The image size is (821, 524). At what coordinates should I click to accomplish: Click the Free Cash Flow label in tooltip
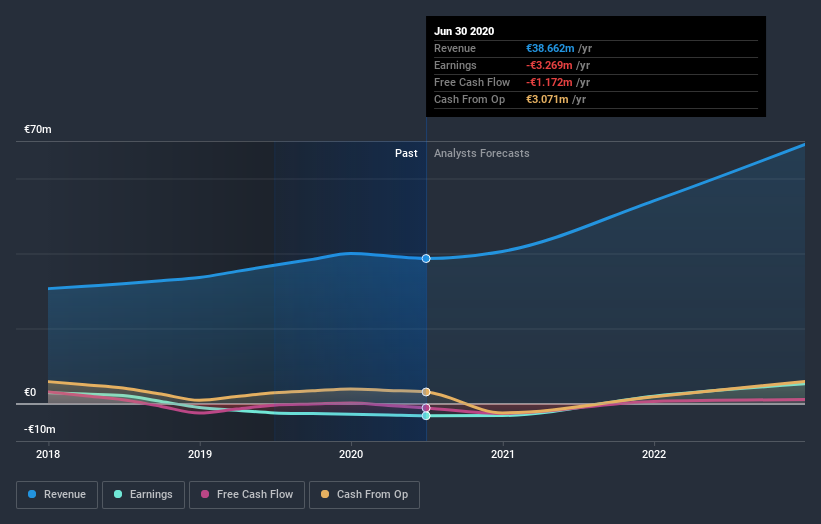472,82
